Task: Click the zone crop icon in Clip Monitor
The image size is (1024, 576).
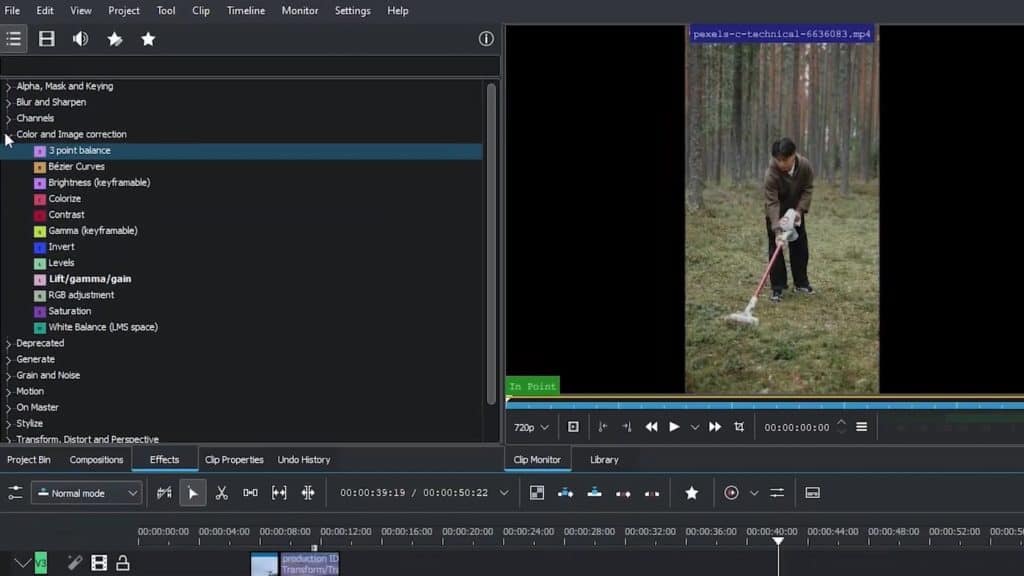Action: [x=737, y=427]
